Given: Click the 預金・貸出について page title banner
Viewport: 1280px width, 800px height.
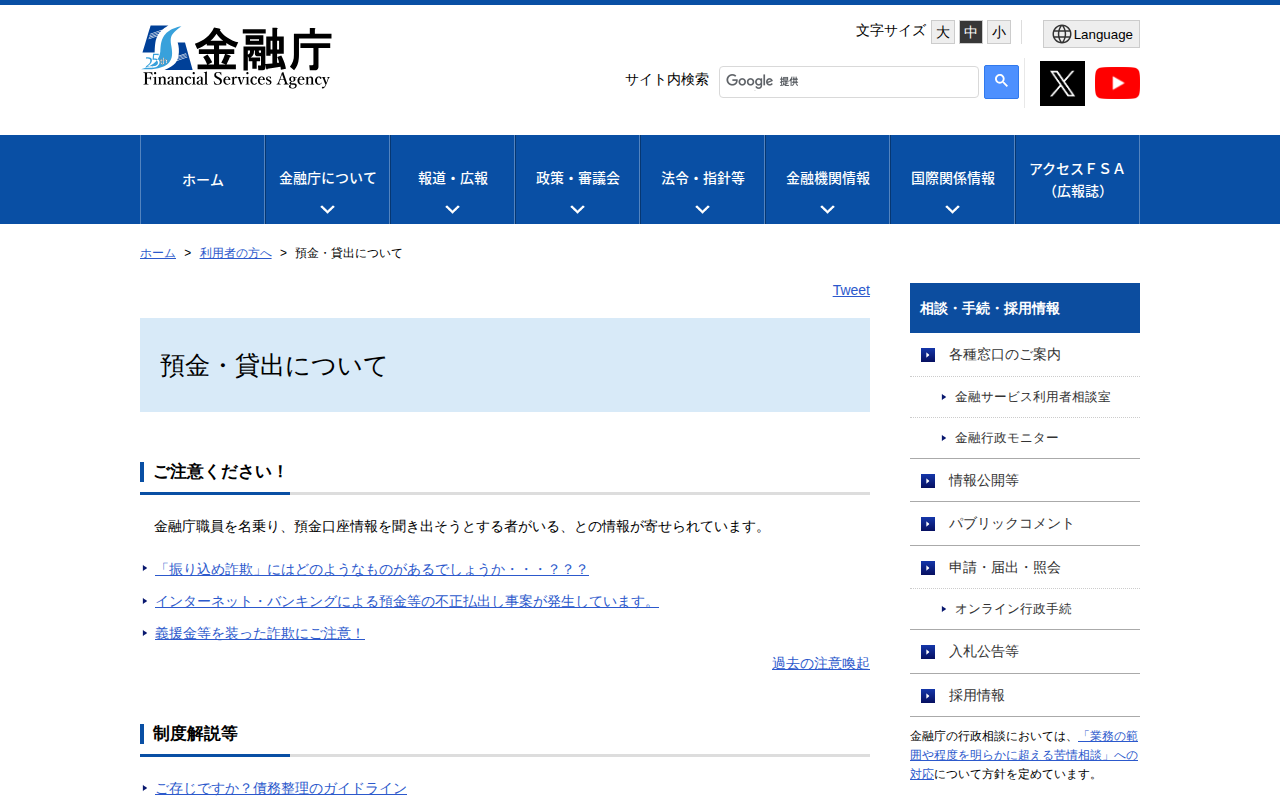Looking at the screenshot, I should click(505, 365).
